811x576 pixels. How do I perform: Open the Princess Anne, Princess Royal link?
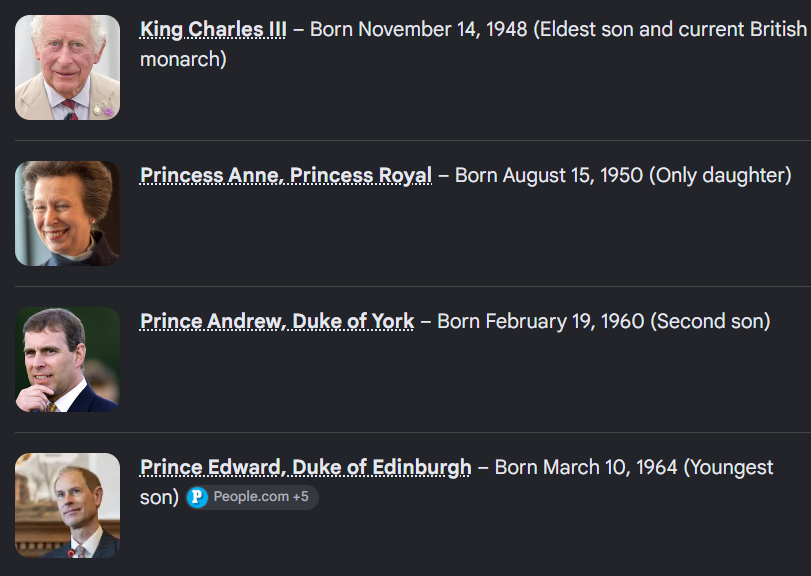click(286, 176)
